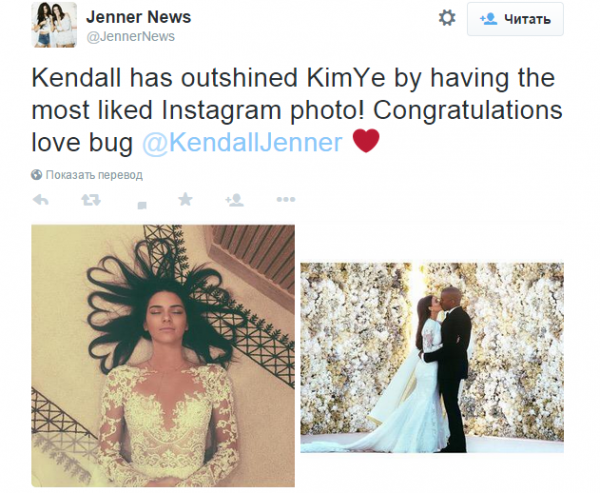Screen dimensions: 600x493
Task: Click the Jenner News display name
Action: [139, 18]
